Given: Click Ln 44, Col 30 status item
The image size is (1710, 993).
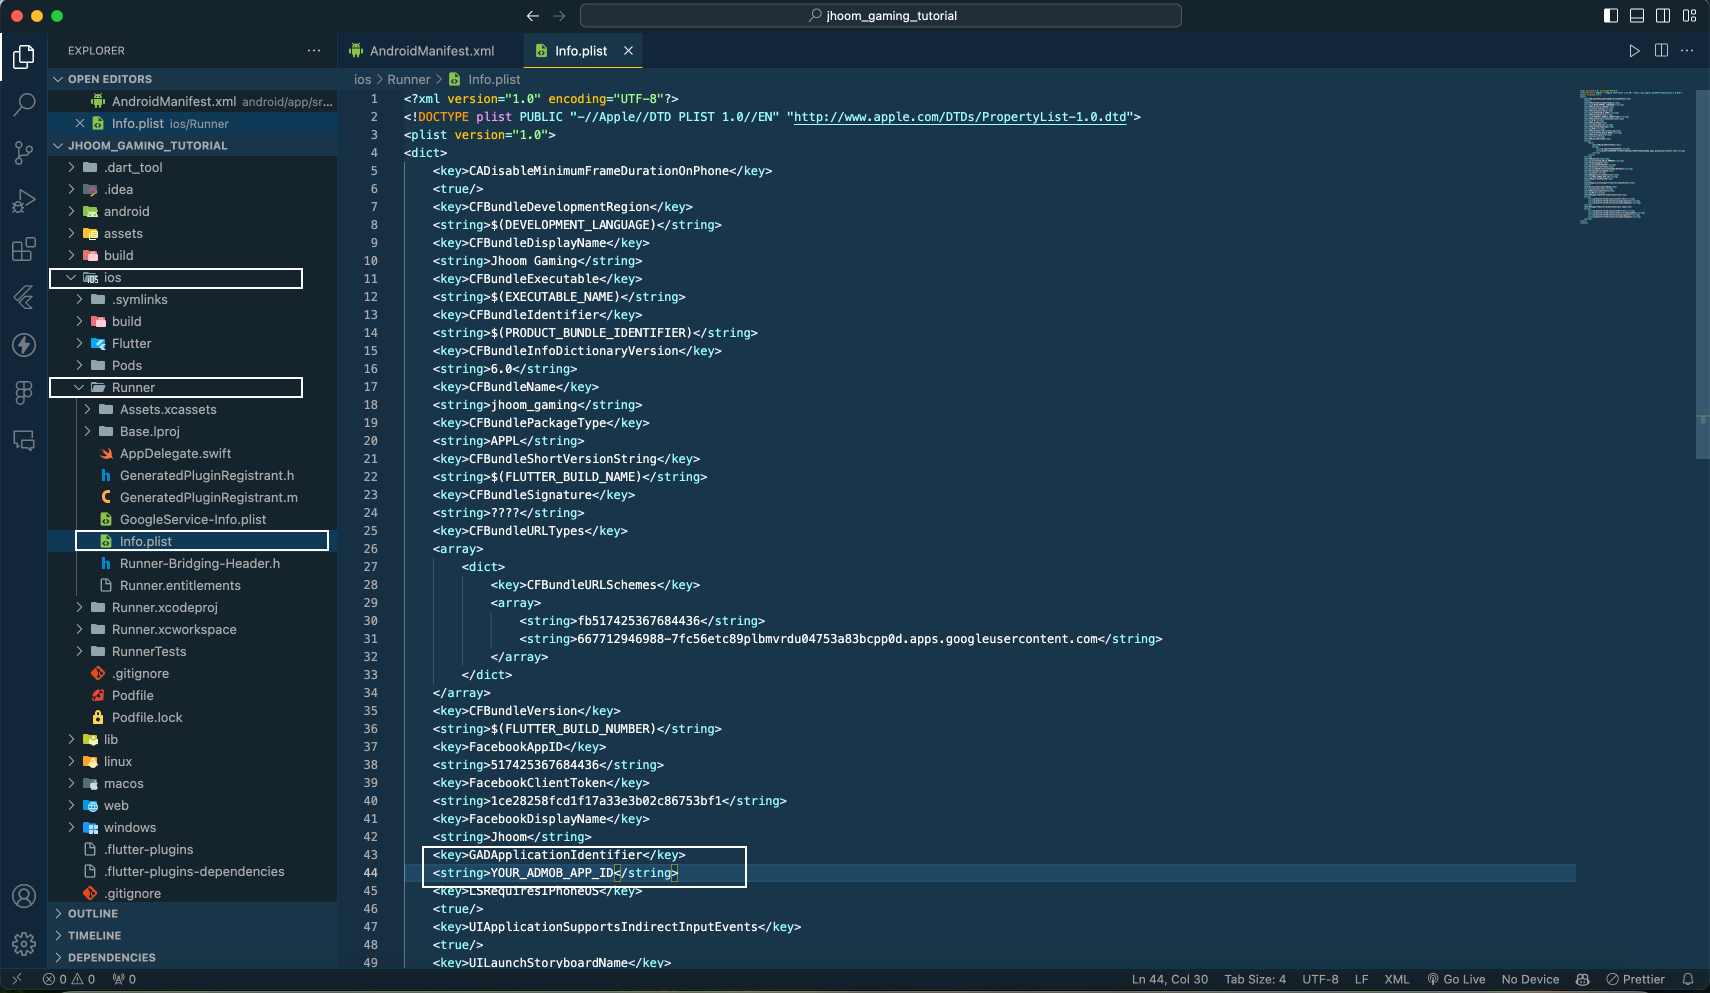Looking at the screenshot, I should pyautogui.click(x=1169, y=980).
